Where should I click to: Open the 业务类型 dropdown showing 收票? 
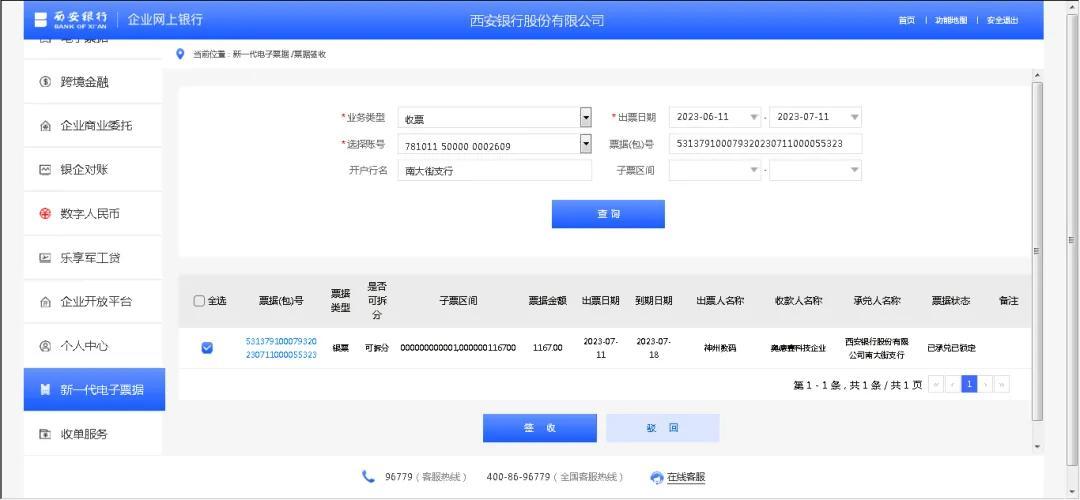coord(585,118)
